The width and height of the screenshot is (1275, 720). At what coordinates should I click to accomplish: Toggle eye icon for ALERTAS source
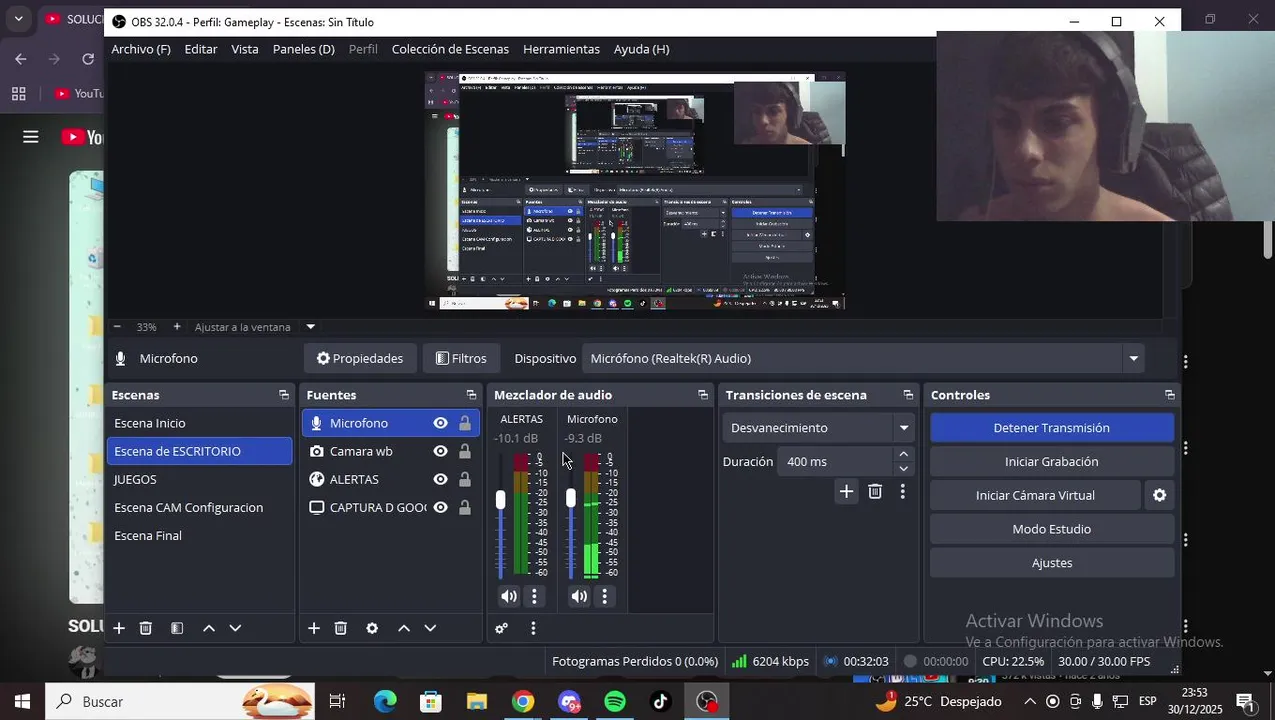click(440, 479)
